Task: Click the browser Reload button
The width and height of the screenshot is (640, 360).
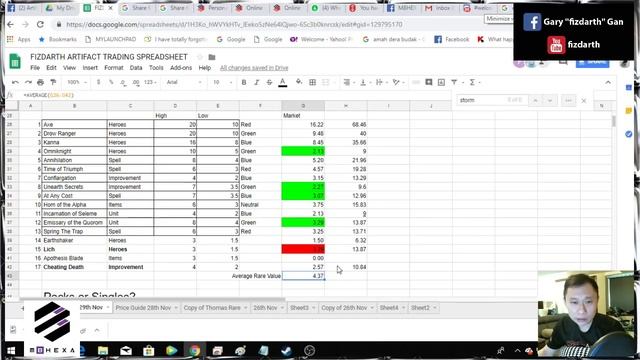Action: pos(40,24)
